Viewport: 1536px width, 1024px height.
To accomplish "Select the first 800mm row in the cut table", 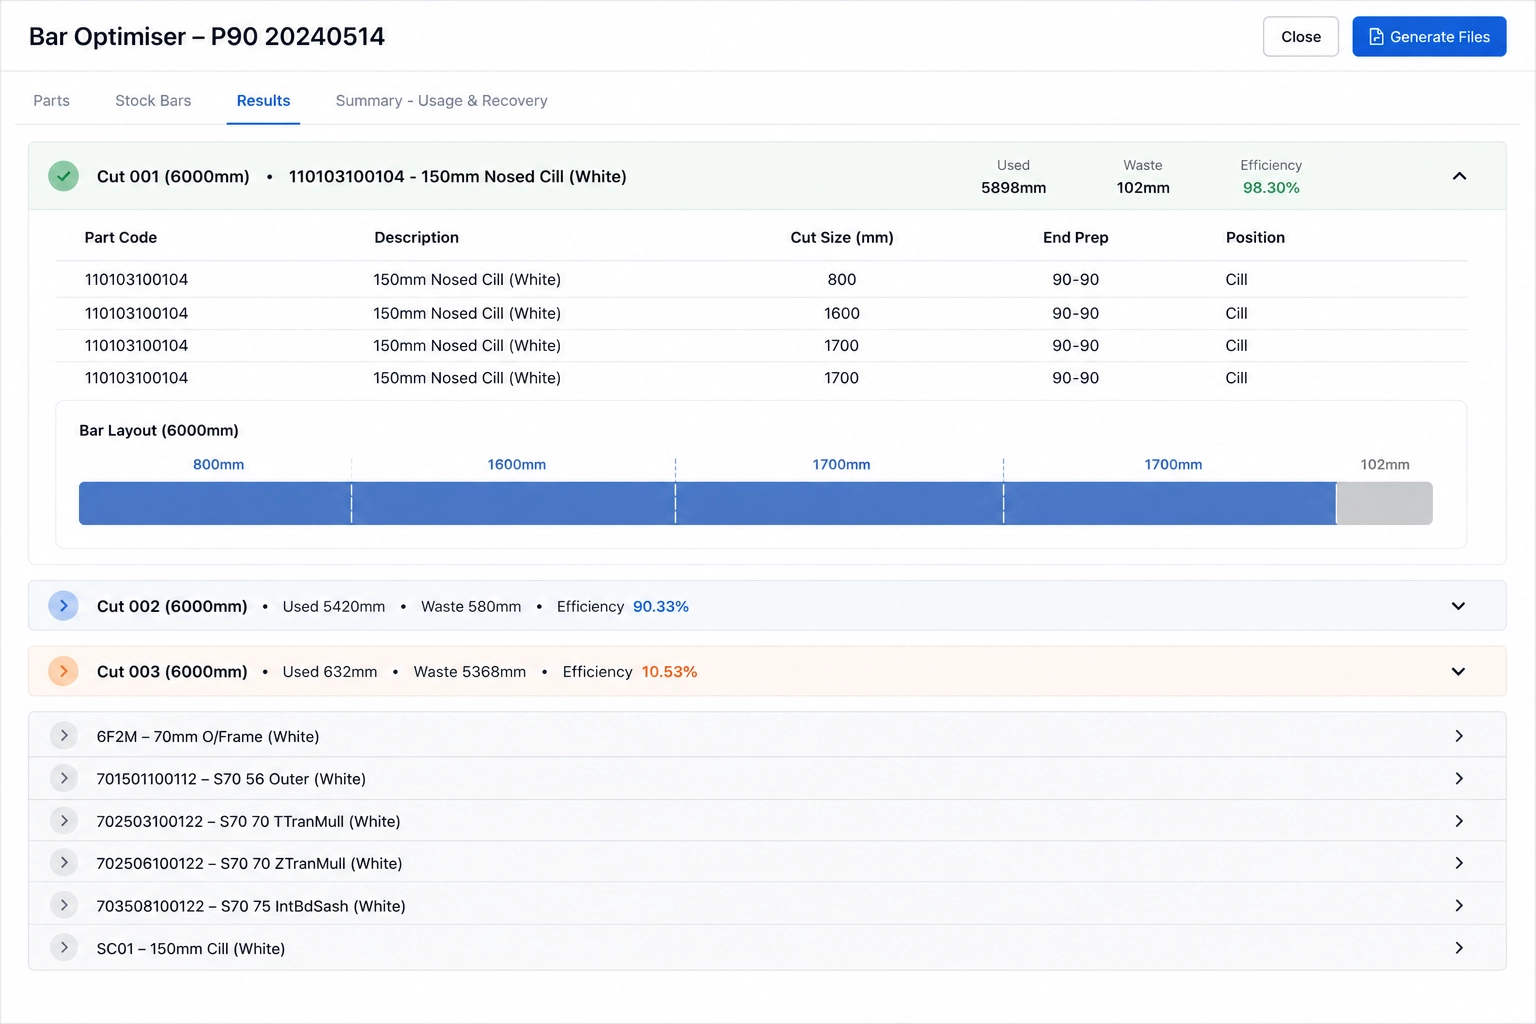I will point(762,280).
